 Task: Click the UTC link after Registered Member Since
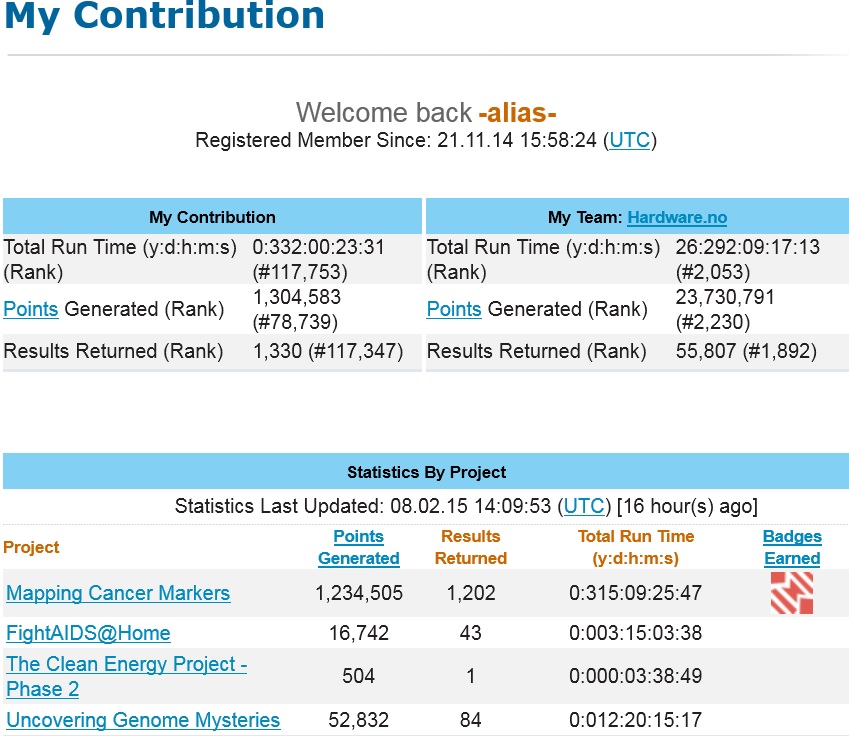(x=630, y=140)
